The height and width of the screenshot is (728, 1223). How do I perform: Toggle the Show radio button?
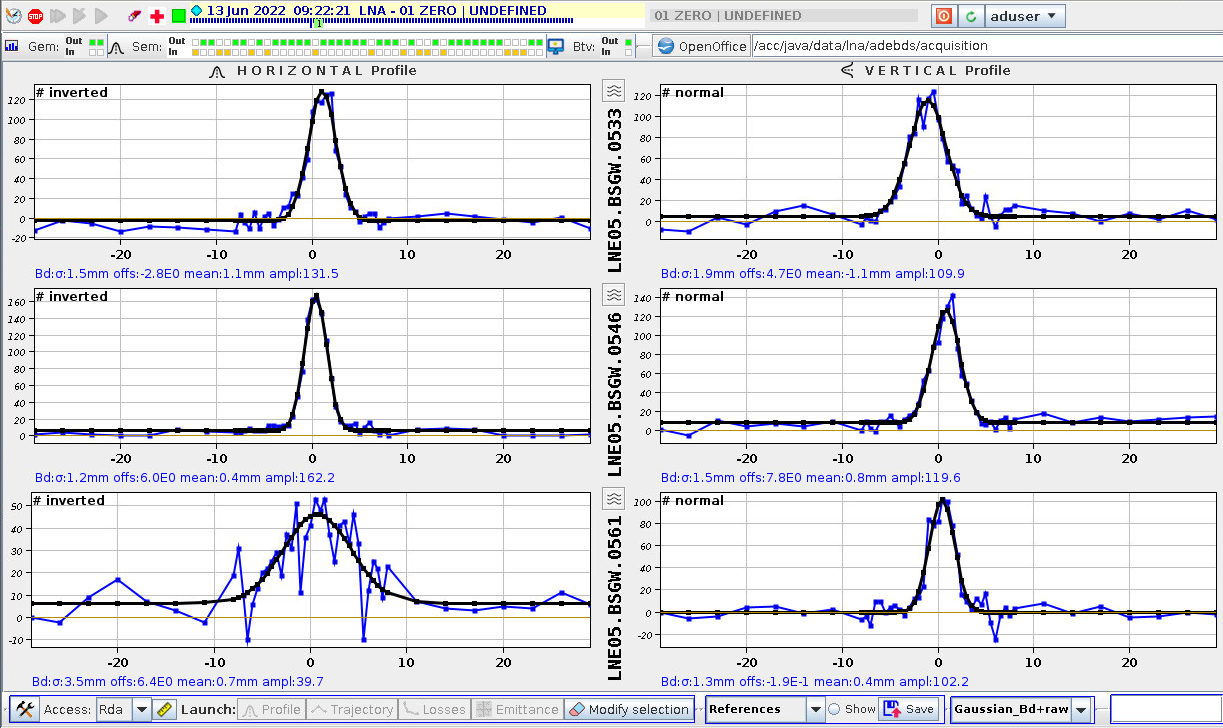833,709
